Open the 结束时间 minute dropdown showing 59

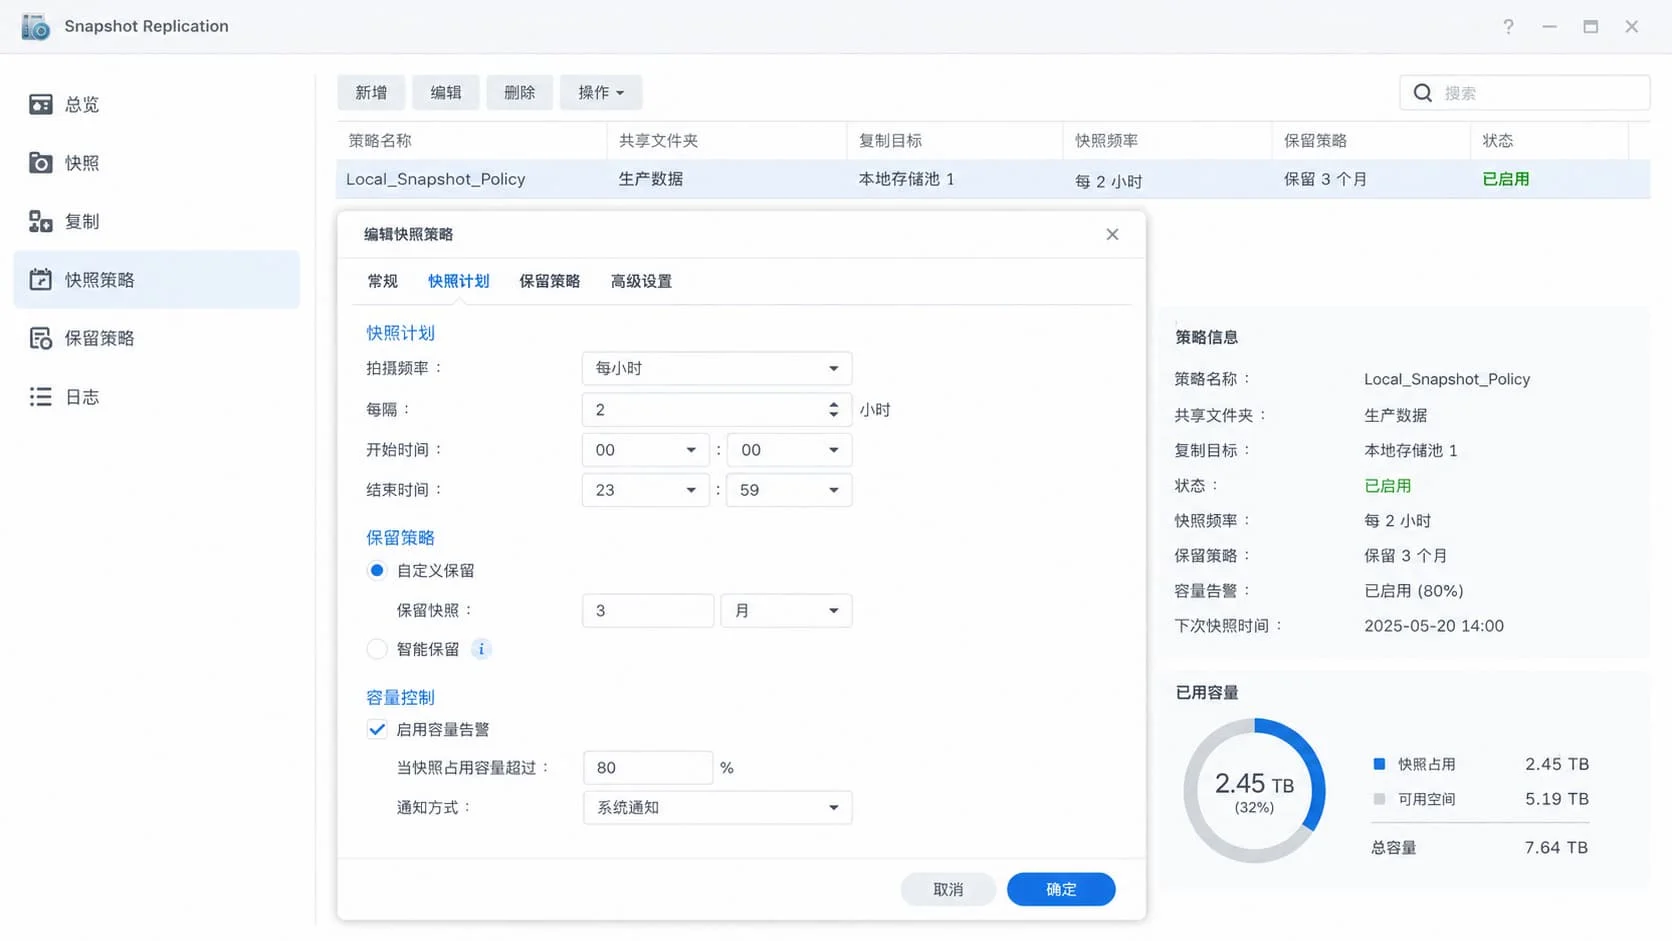tap(789, 490)
